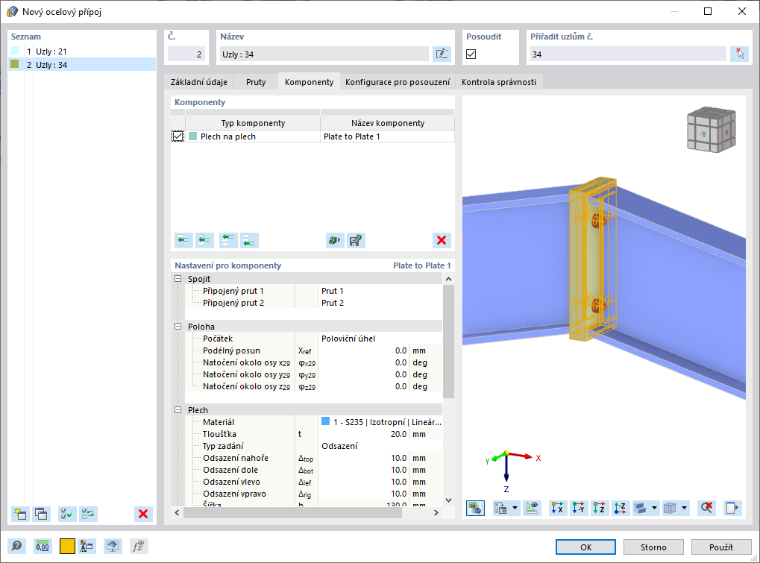This screenshot has width=760, height=563.
Task: Click the Typ zadání value Odsazení
Action: click(x=339, y=446)
